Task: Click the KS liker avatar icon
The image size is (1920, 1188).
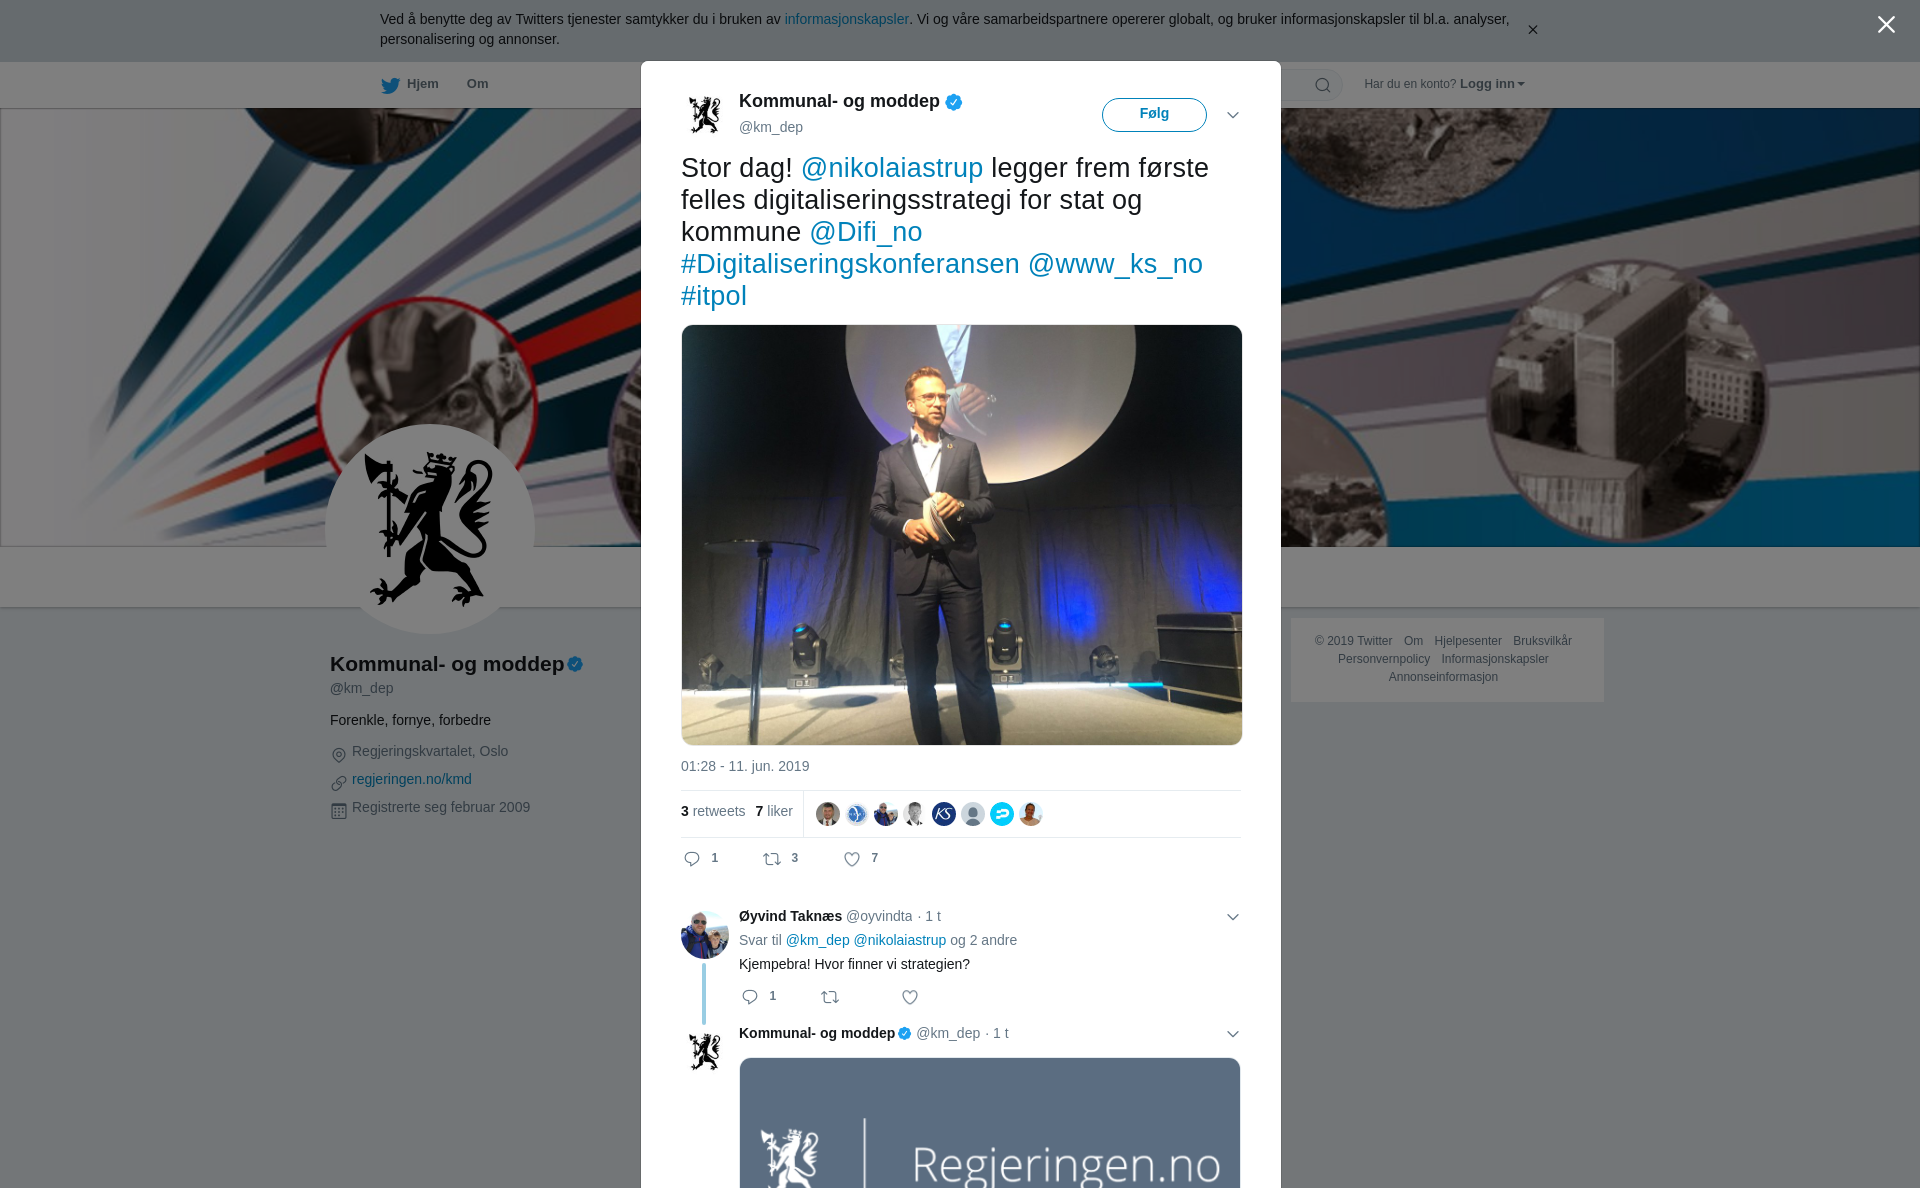Action: (x=944, y=814)
